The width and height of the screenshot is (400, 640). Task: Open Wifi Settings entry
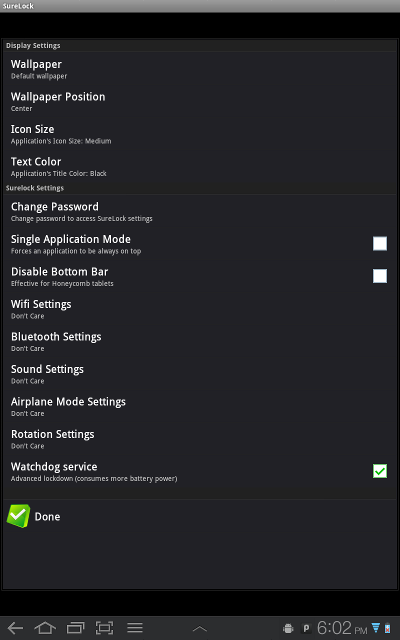pos(200,309)
